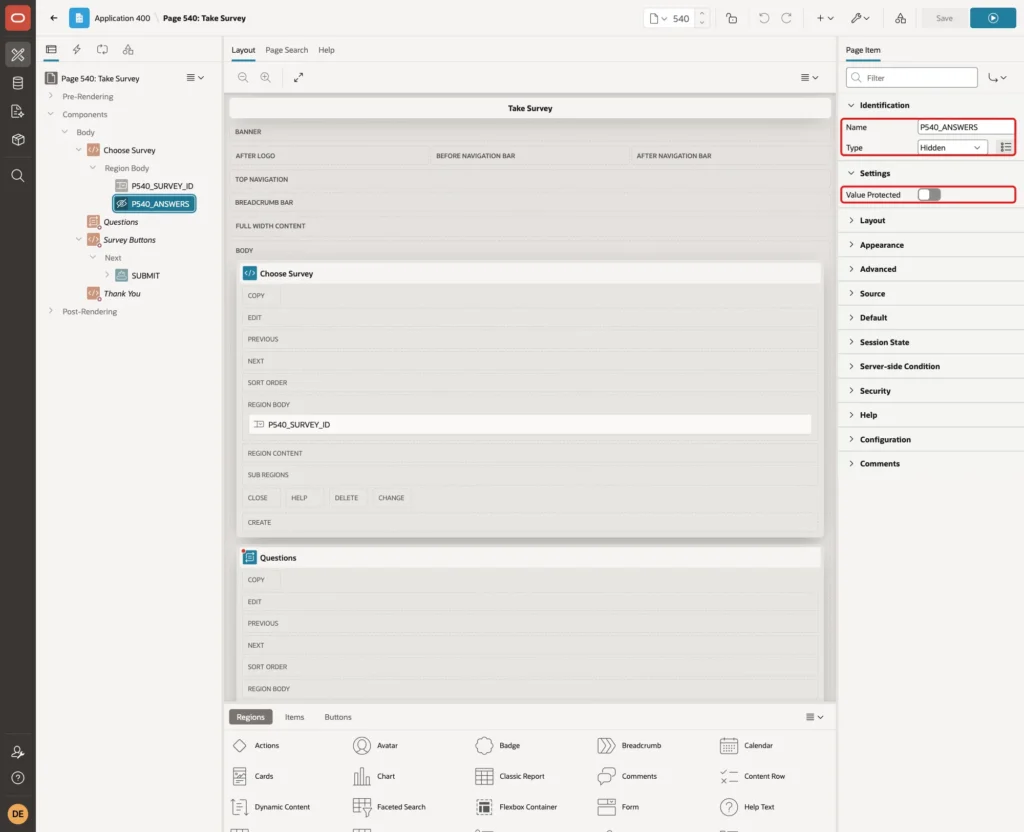
Task: Run the page with the play button
Action: coord(993,18)
